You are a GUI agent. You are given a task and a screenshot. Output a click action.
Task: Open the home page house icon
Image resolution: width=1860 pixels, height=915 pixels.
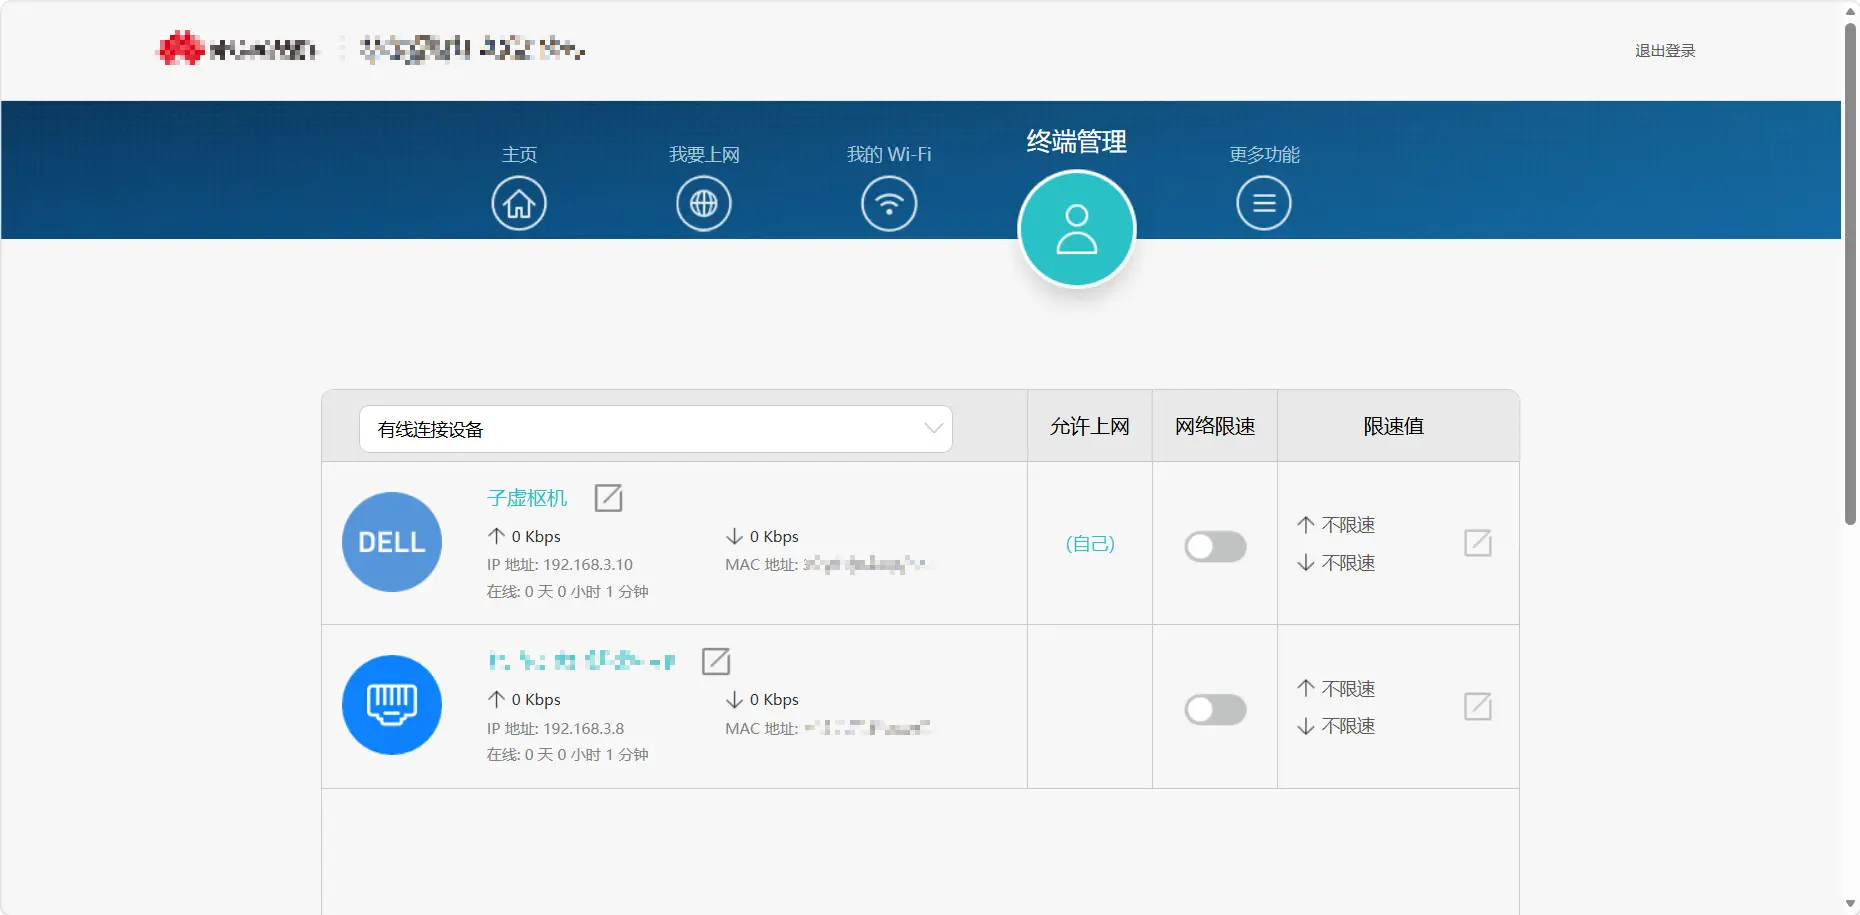(518, 204)
